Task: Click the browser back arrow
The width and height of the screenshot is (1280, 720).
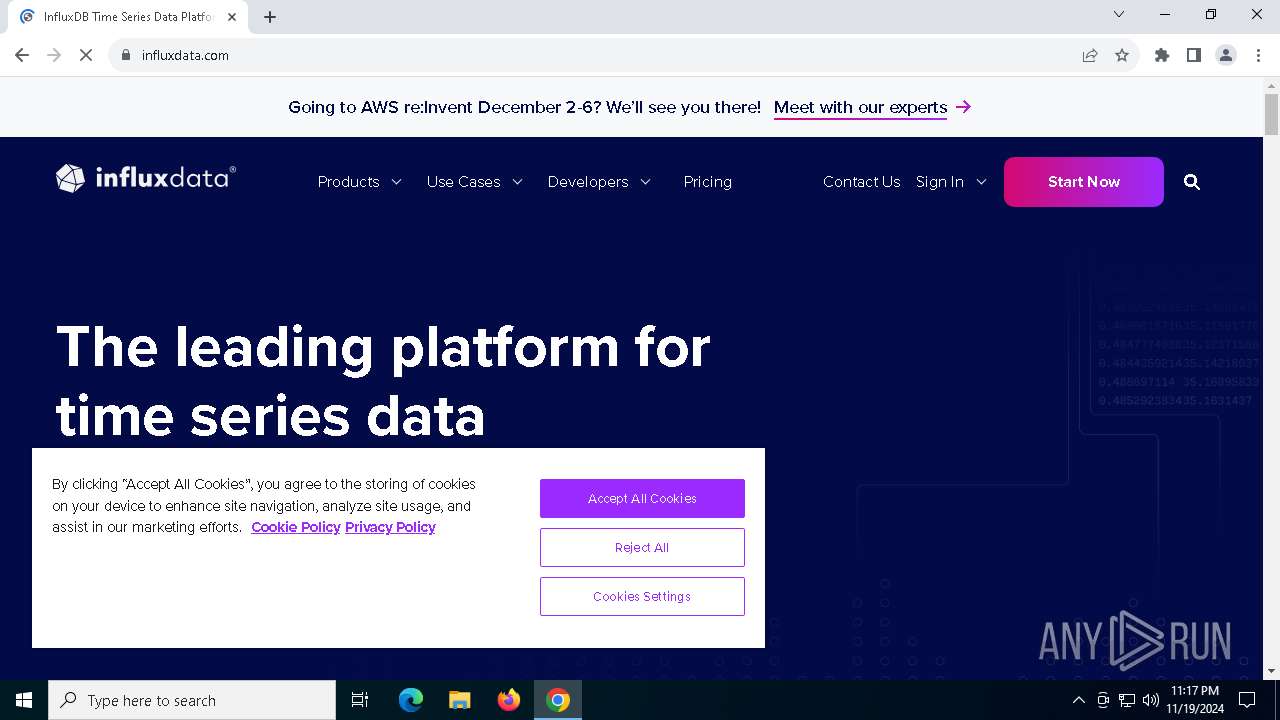Action: 22,55
